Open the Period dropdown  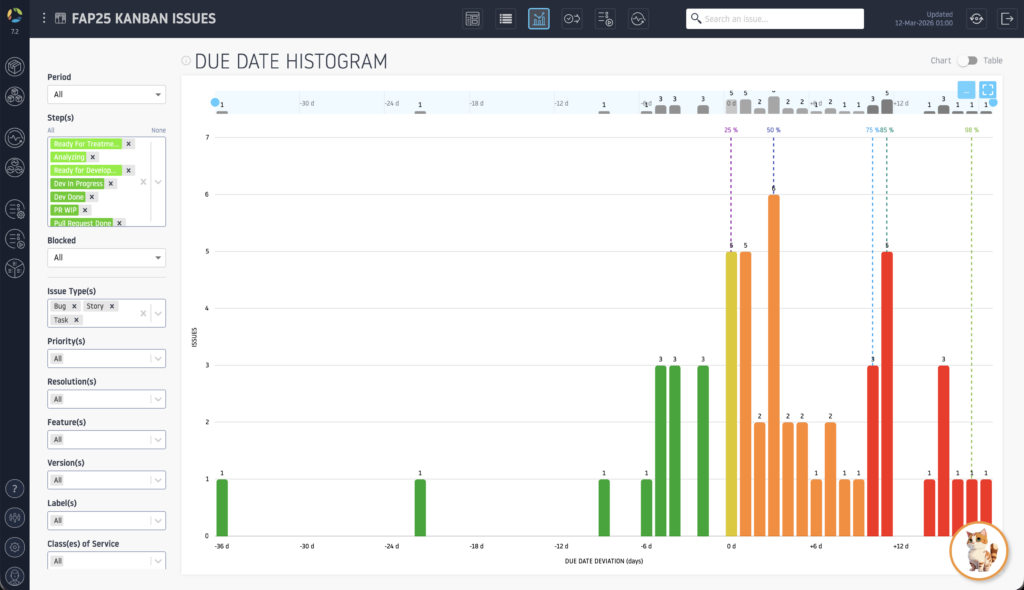106,94
